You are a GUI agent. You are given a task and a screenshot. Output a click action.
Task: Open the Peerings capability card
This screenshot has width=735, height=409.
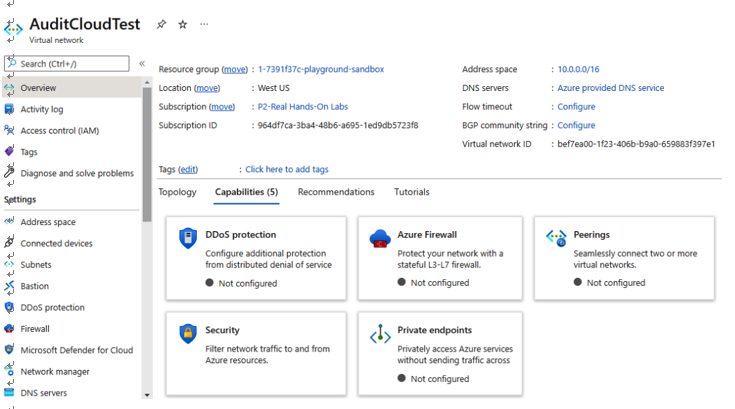[624, 258]
